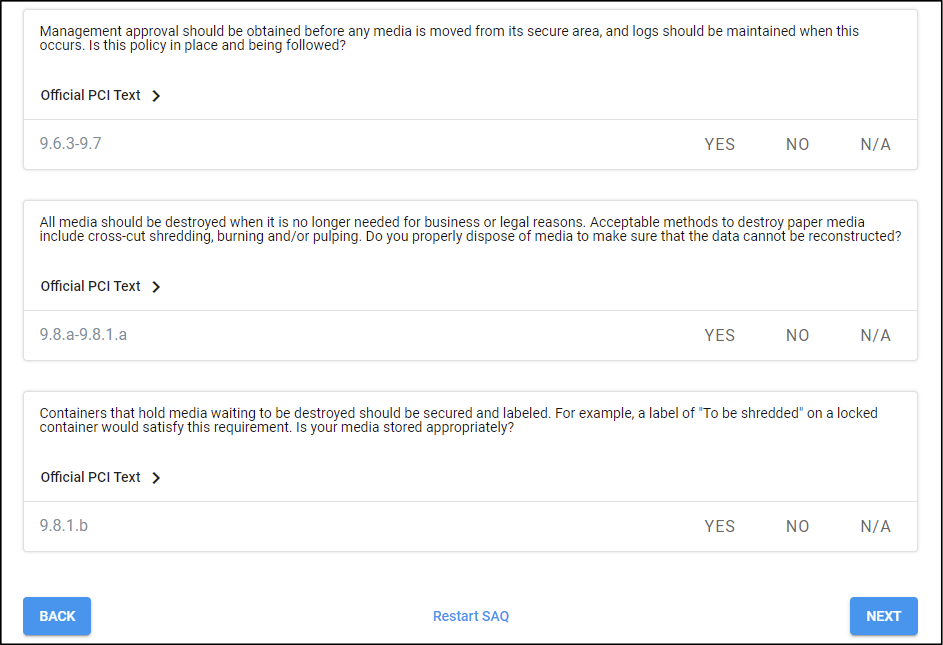This screenshot has width=943, height=645.
Task: Click chevron arrow in media destruction question card
Action: pyautogui.click(x=156, y=287)
